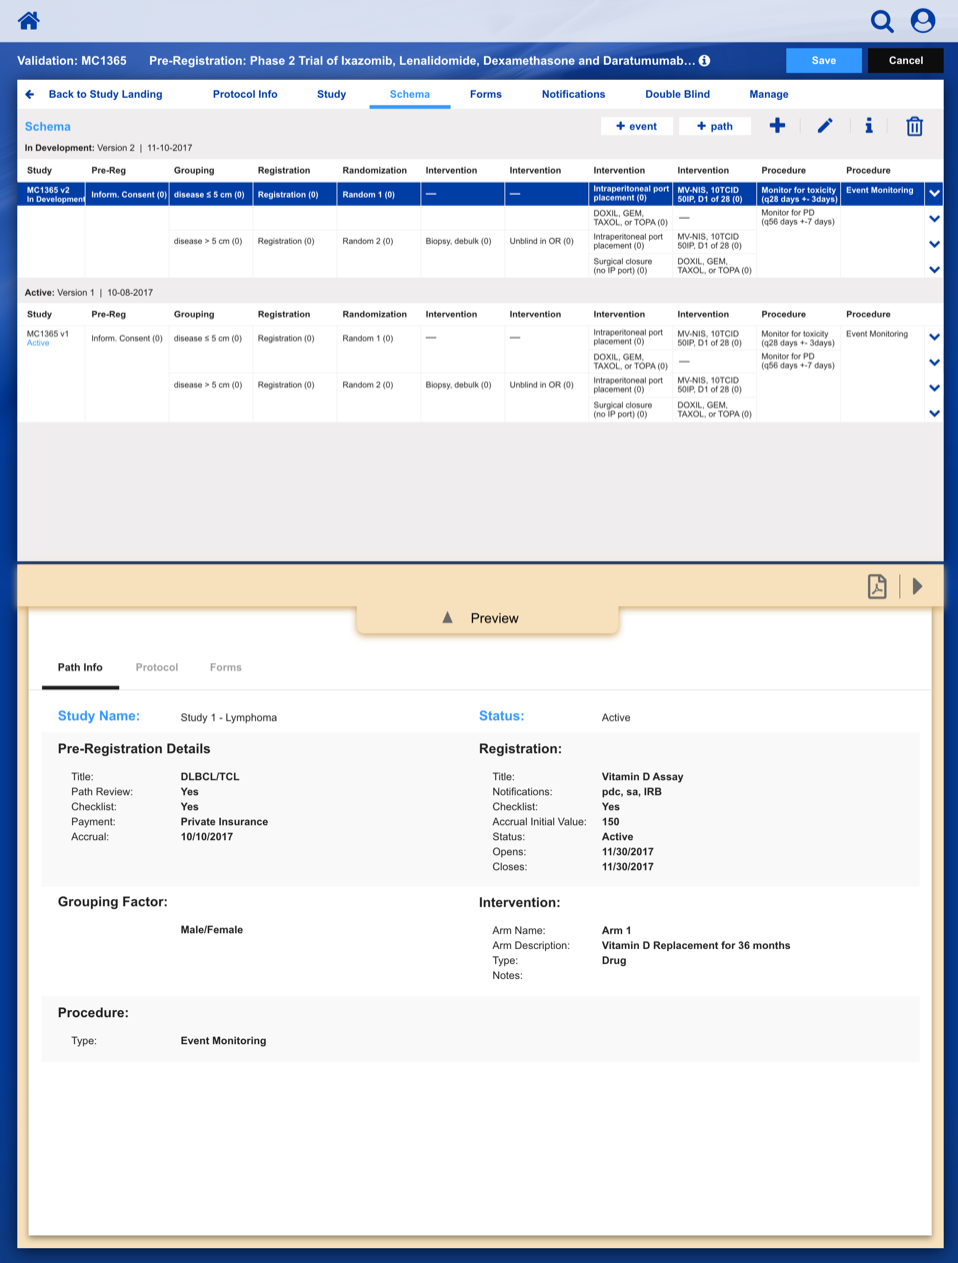Click Schema section heading
Image resolution: width=958 pixels, height=1263 pixels.
[47, 127]
